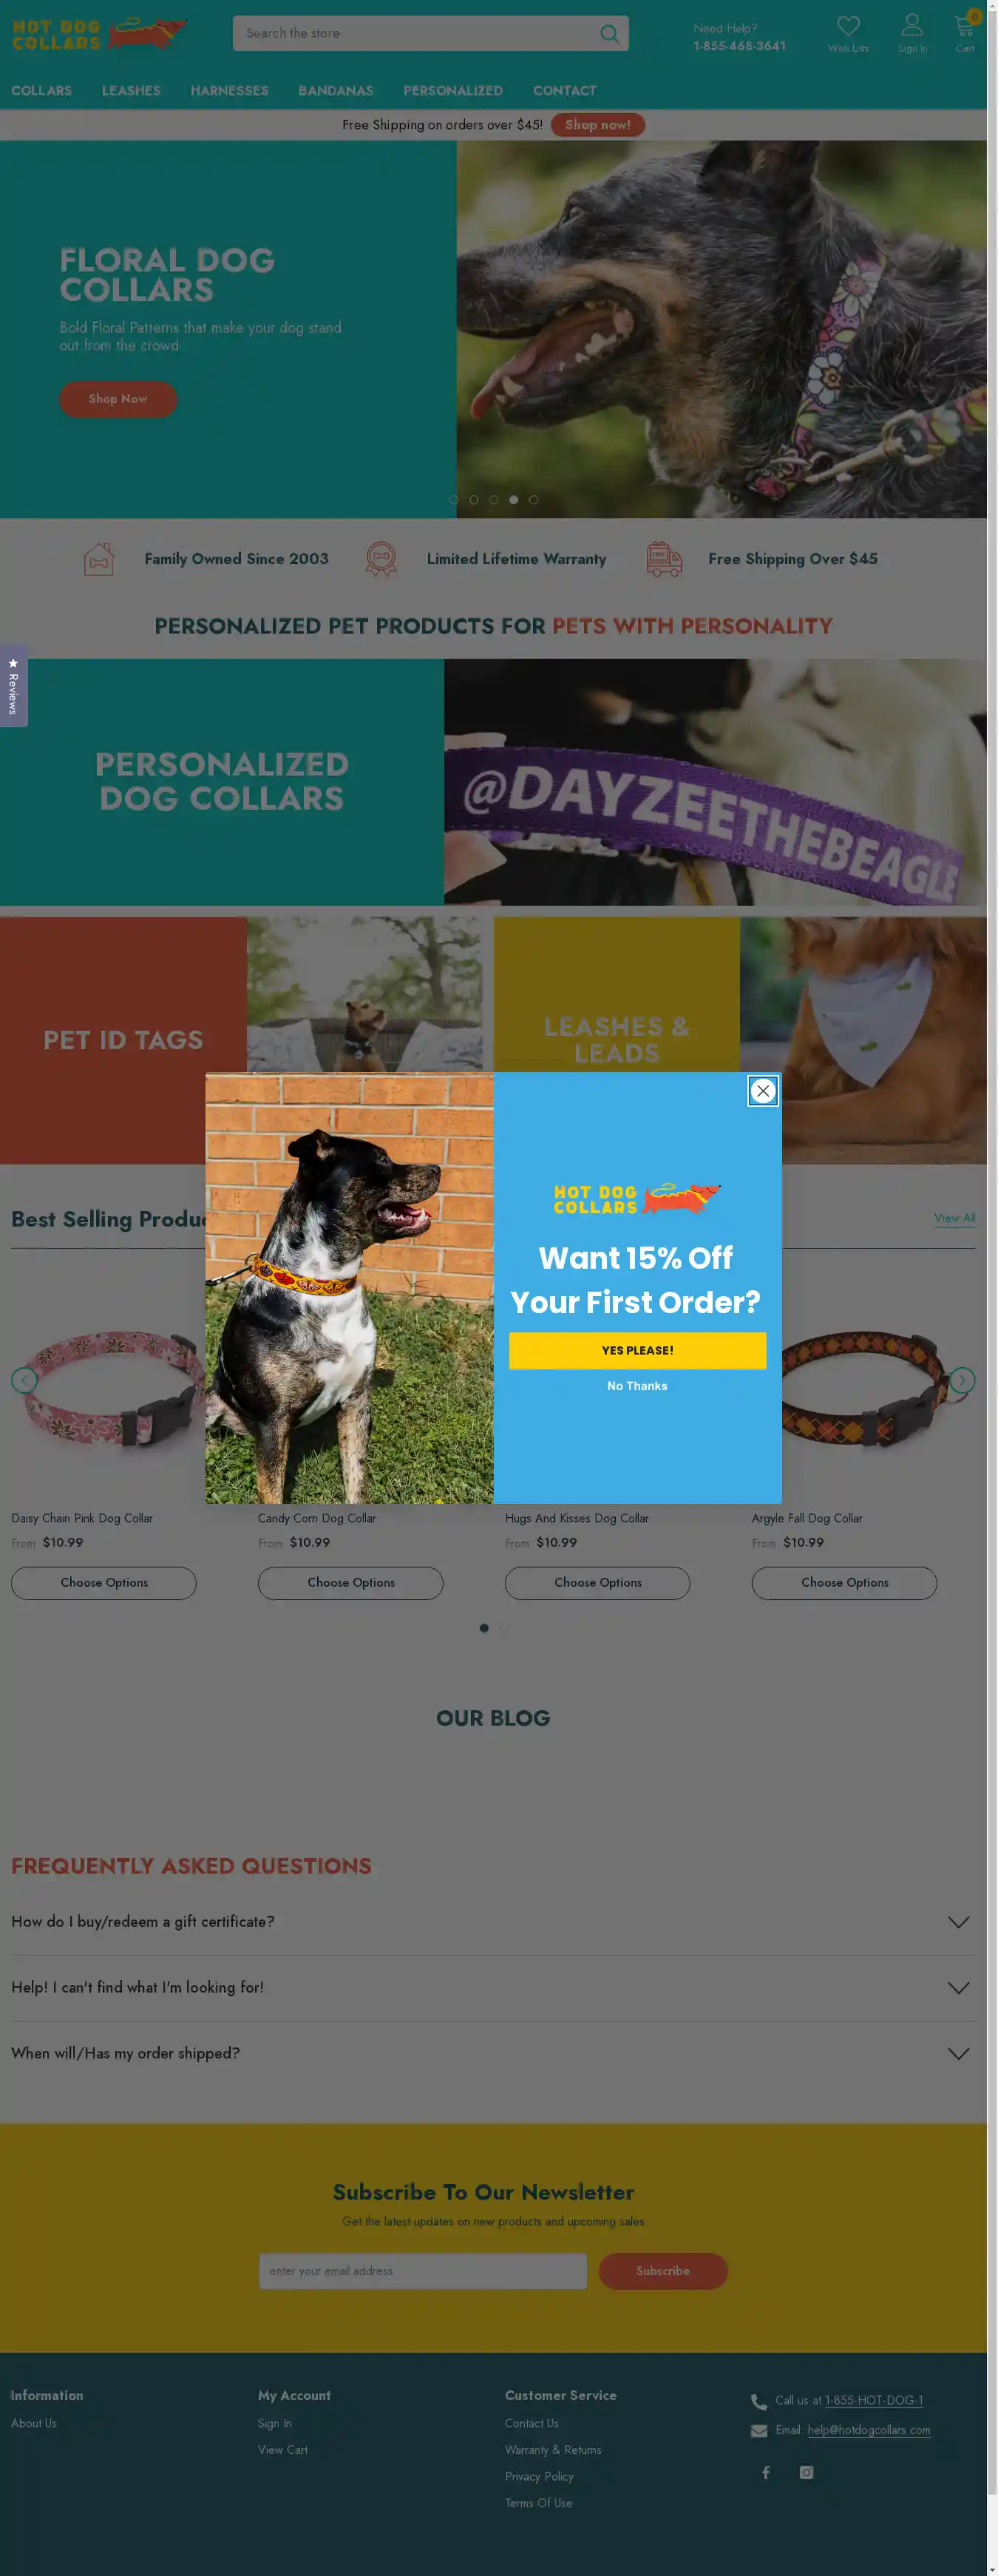Show next best selling products arrow
This screenshot has width=998, height=2576.
pyautogui.click(x=962, y=1380)
